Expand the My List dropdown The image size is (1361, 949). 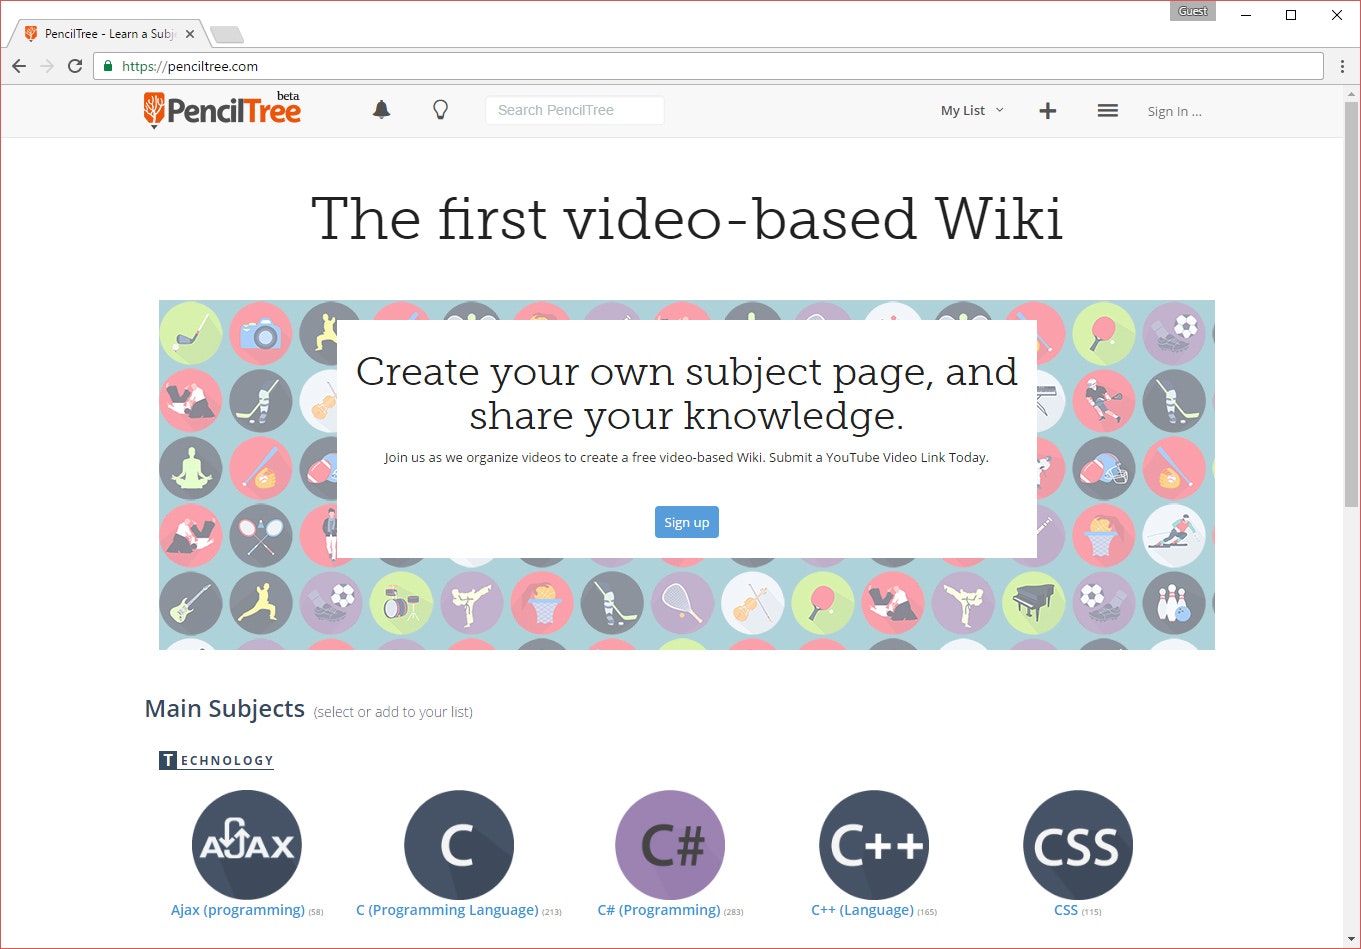tap(972, 111)
